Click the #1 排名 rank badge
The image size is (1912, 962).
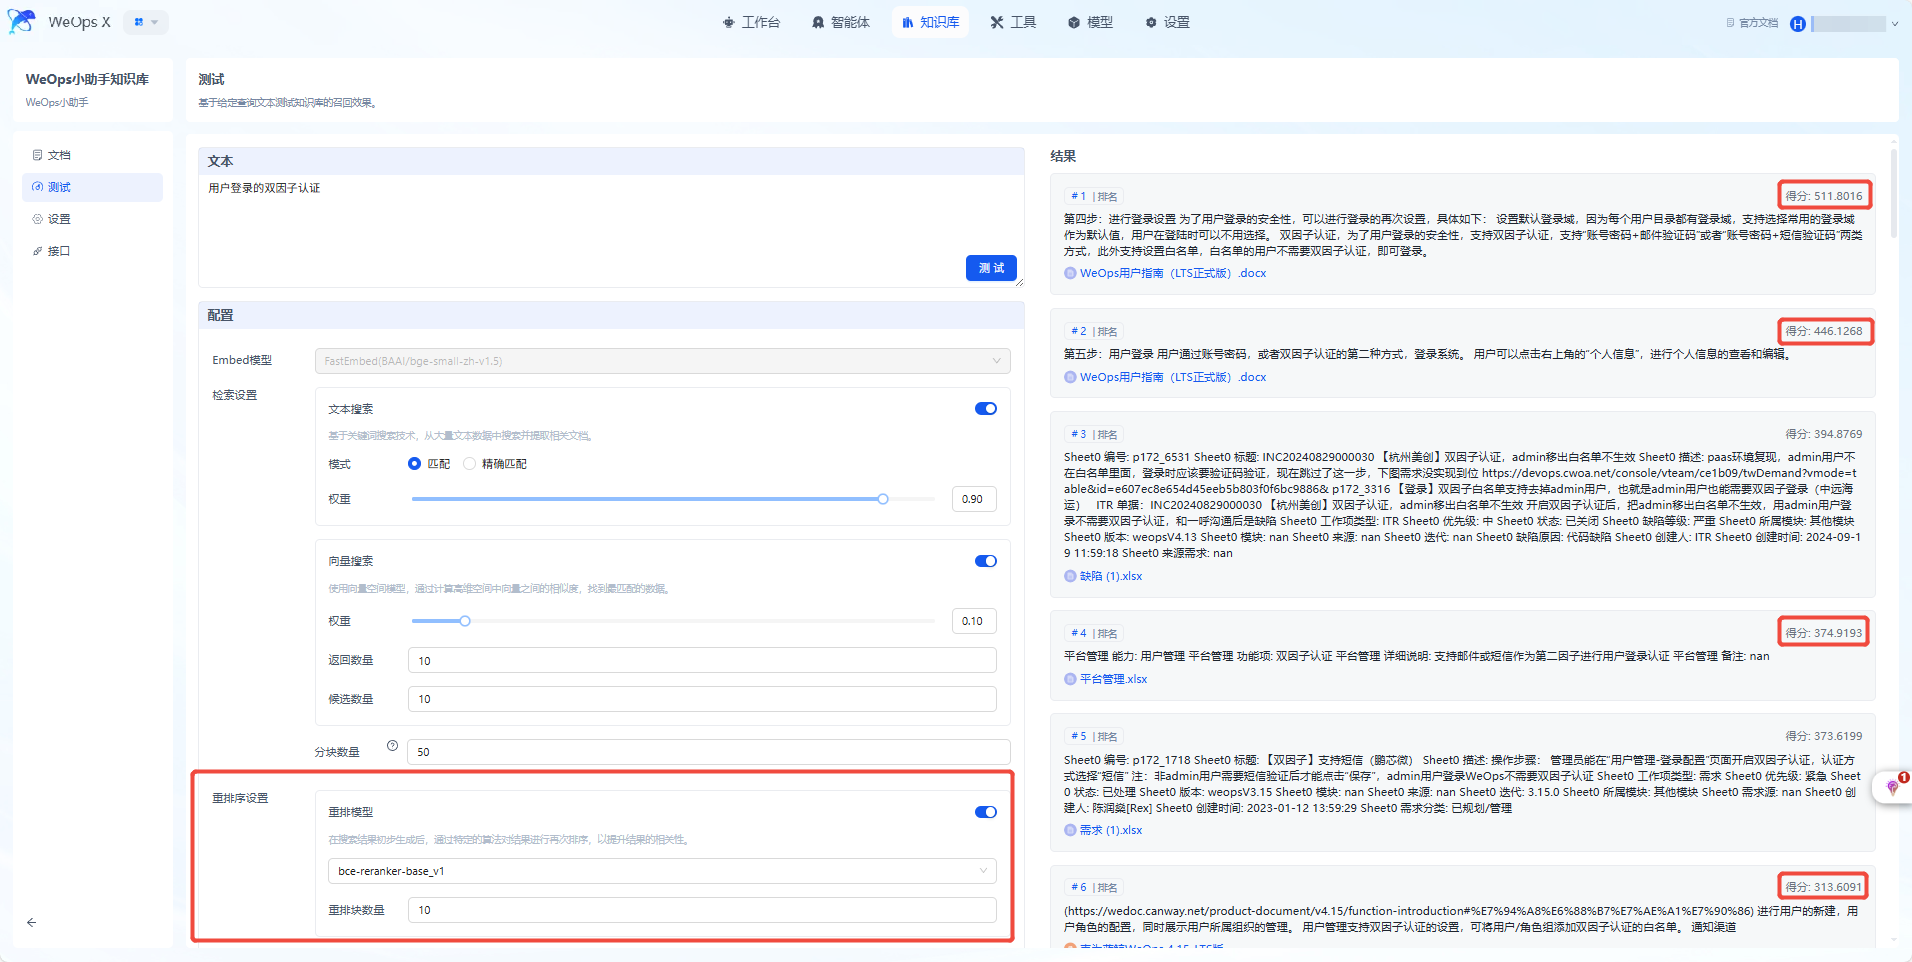click(1094, 196)
